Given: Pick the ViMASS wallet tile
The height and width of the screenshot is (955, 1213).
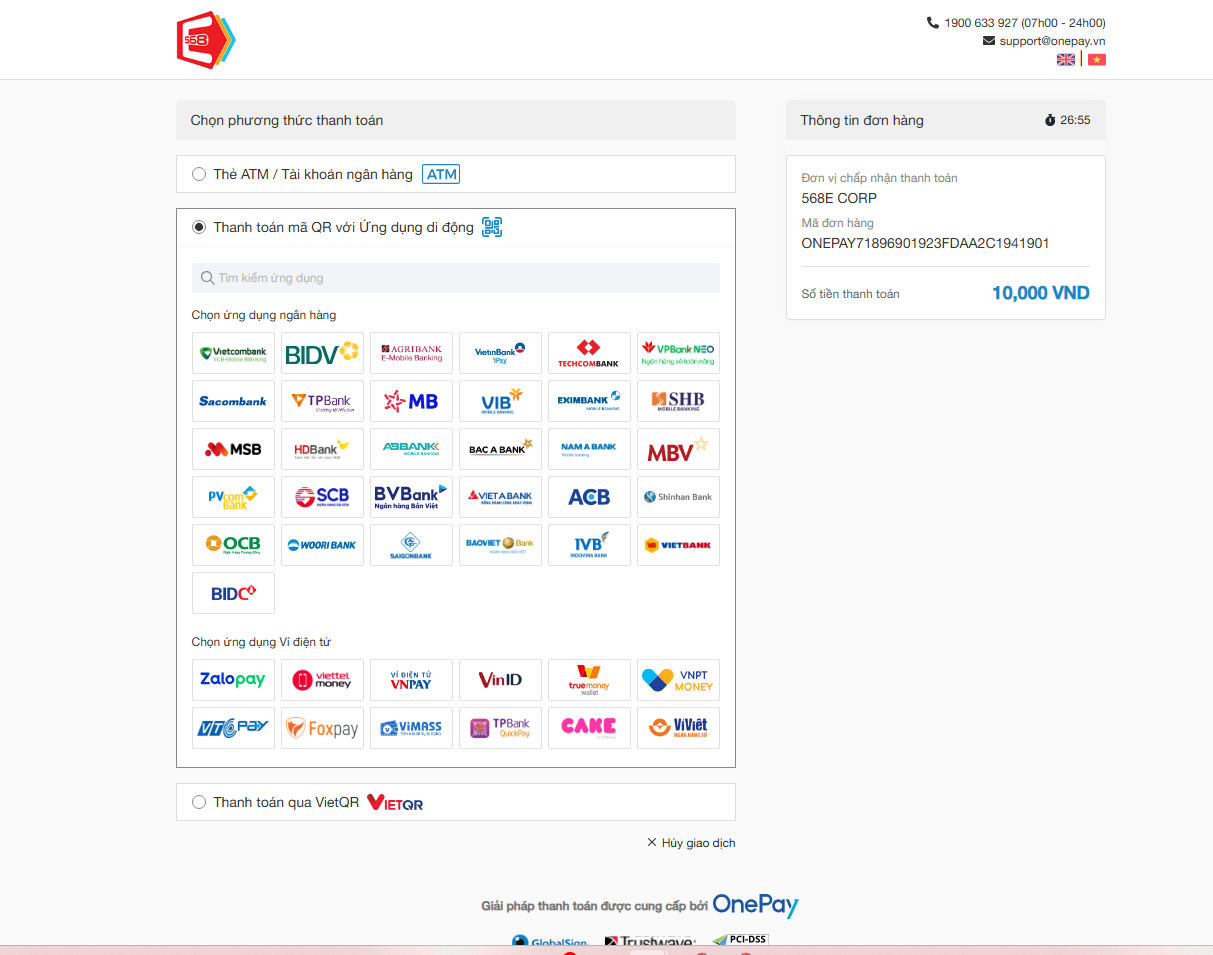Looking at the screenshot, I should (x=411, y=728).
